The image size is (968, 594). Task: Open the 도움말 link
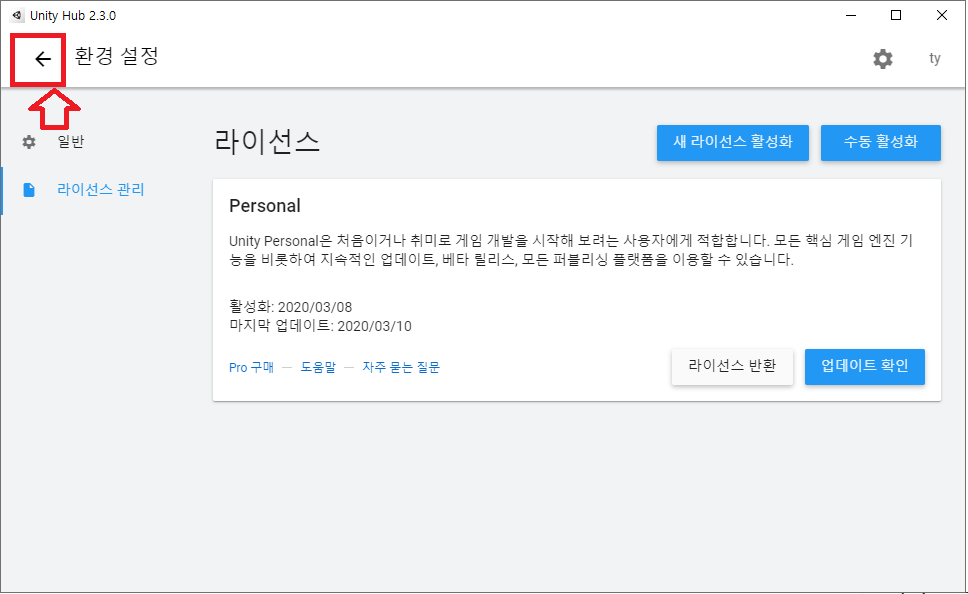(318, 367)
